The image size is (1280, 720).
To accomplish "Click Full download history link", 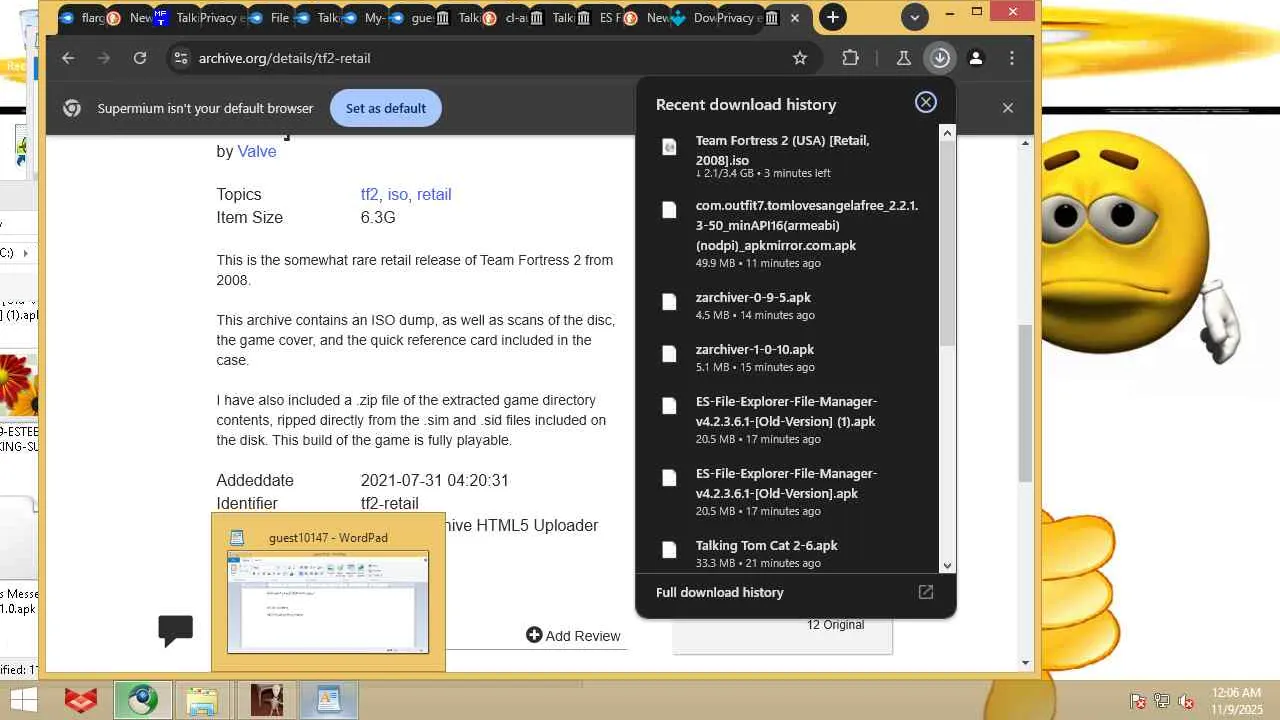I will pos(720,592).
